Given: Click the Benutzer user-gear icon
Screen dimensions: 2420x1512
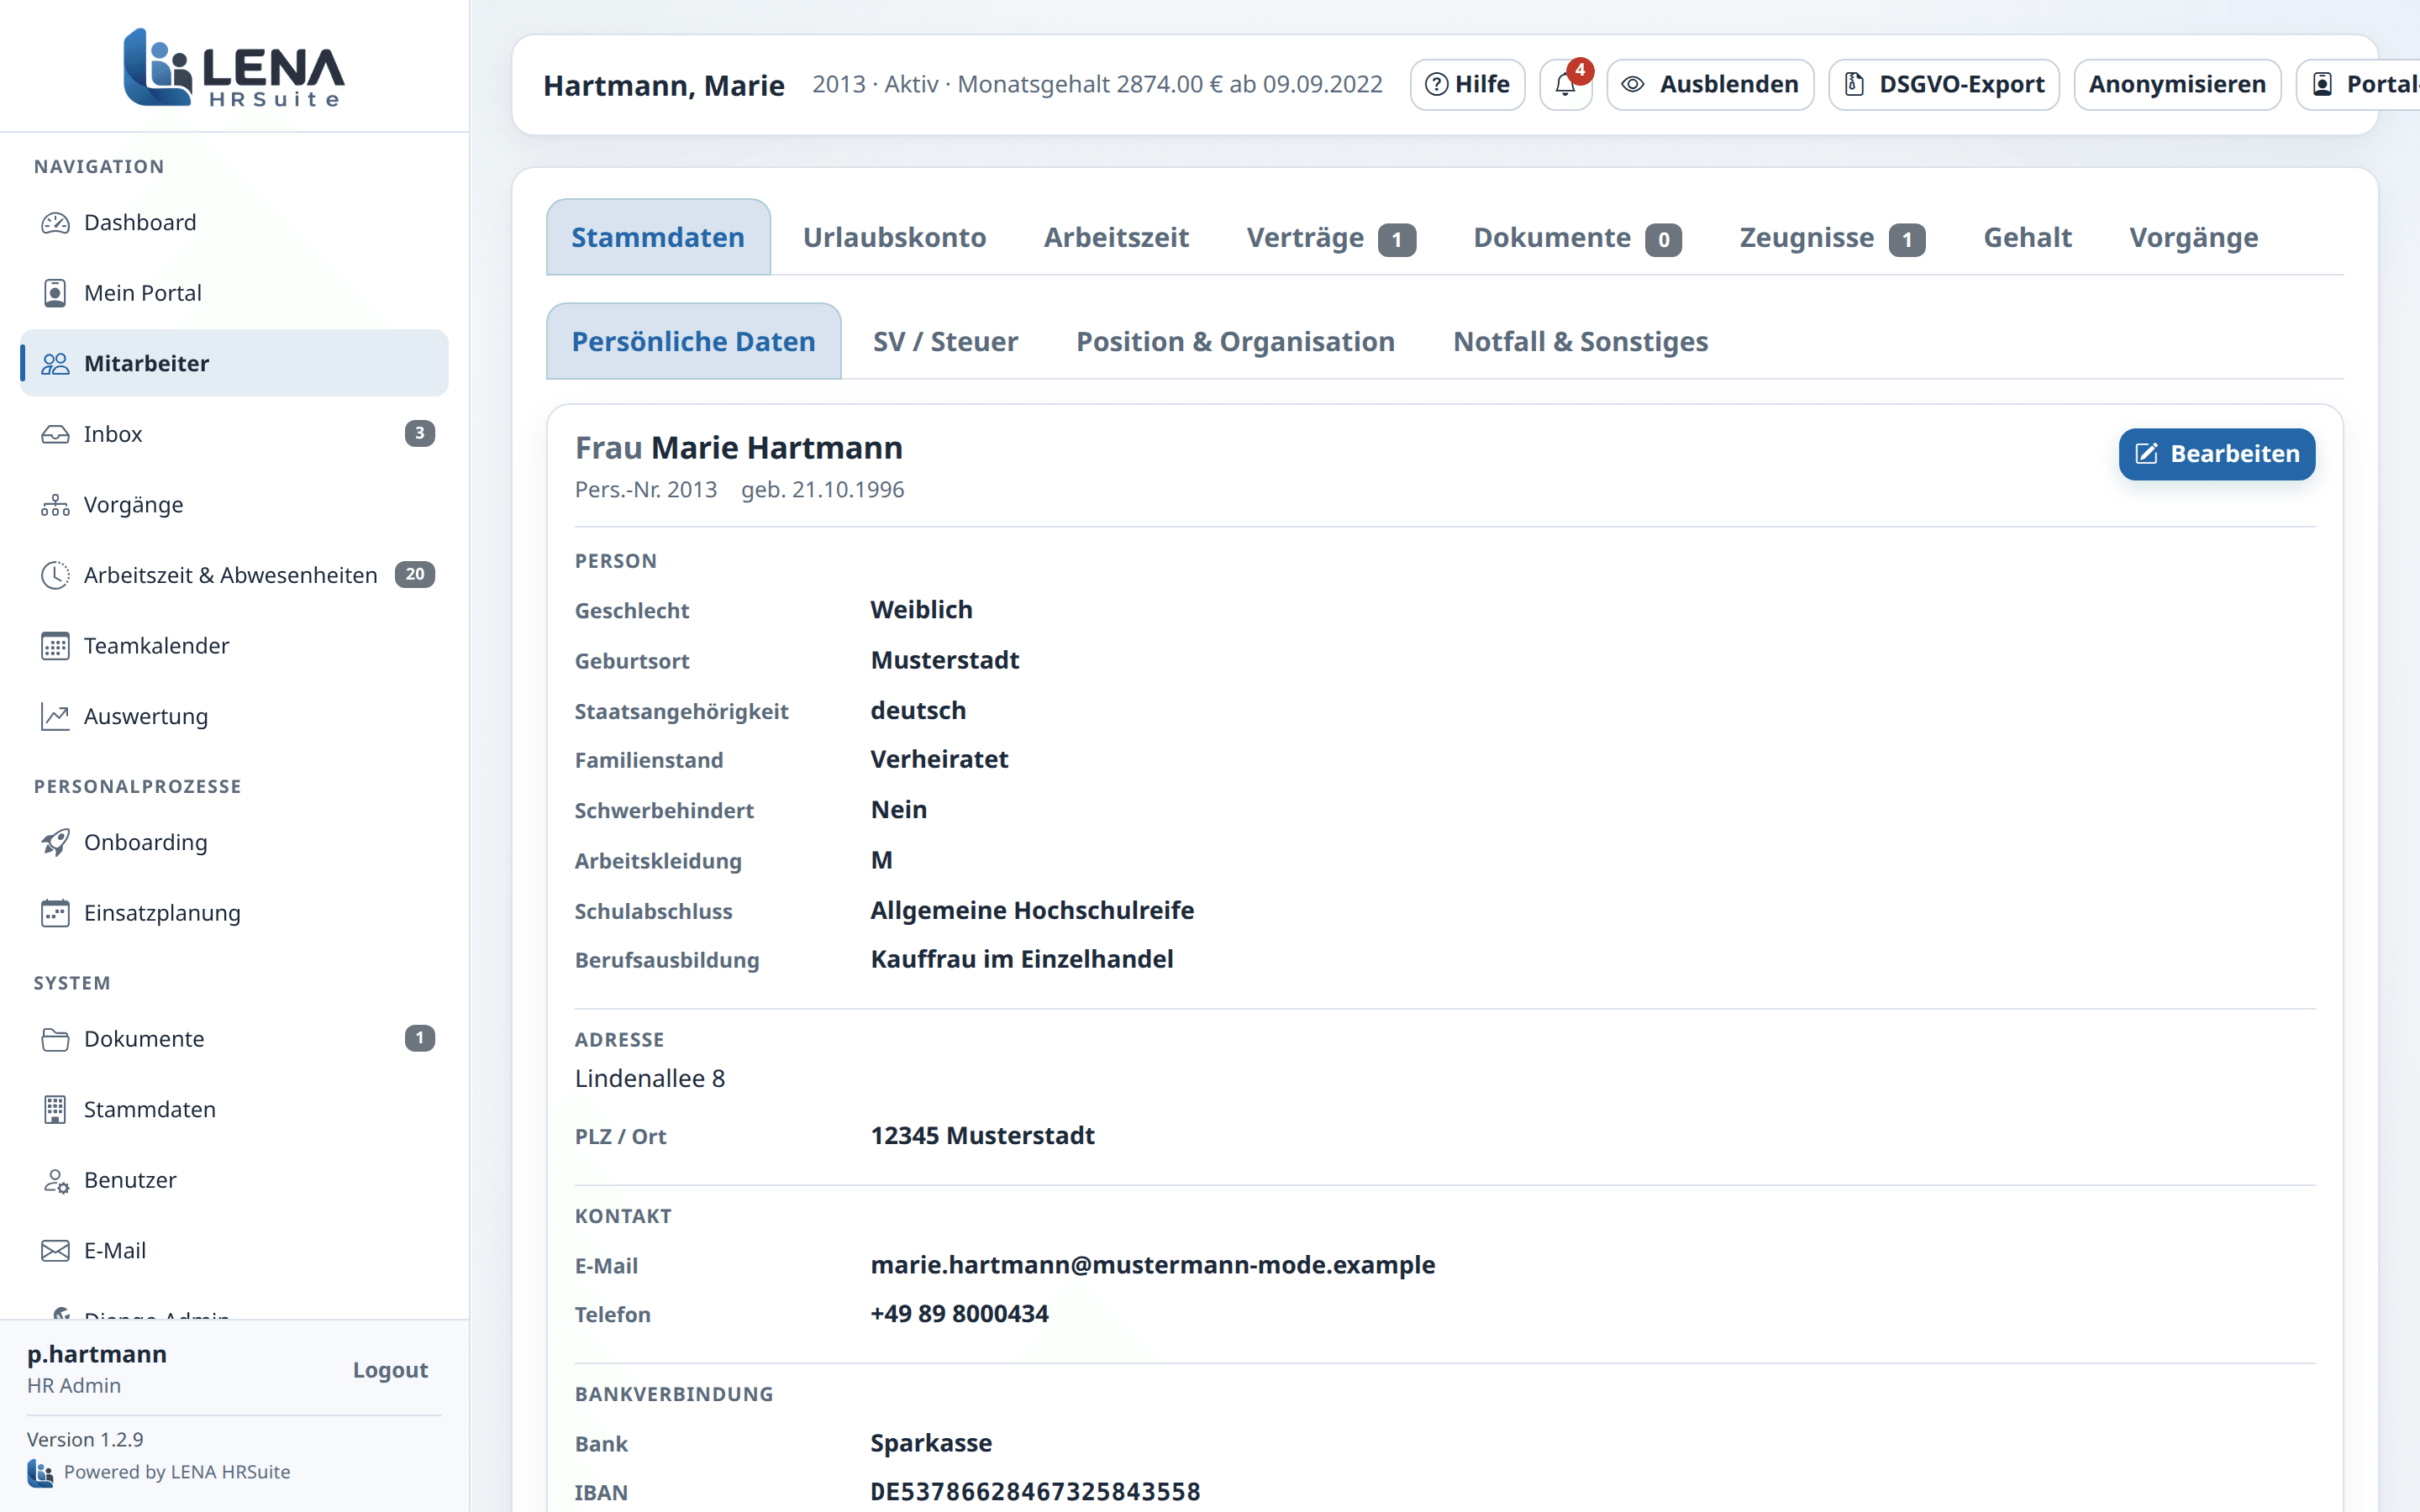Looking at the screenshot, I should (55, 1180).
